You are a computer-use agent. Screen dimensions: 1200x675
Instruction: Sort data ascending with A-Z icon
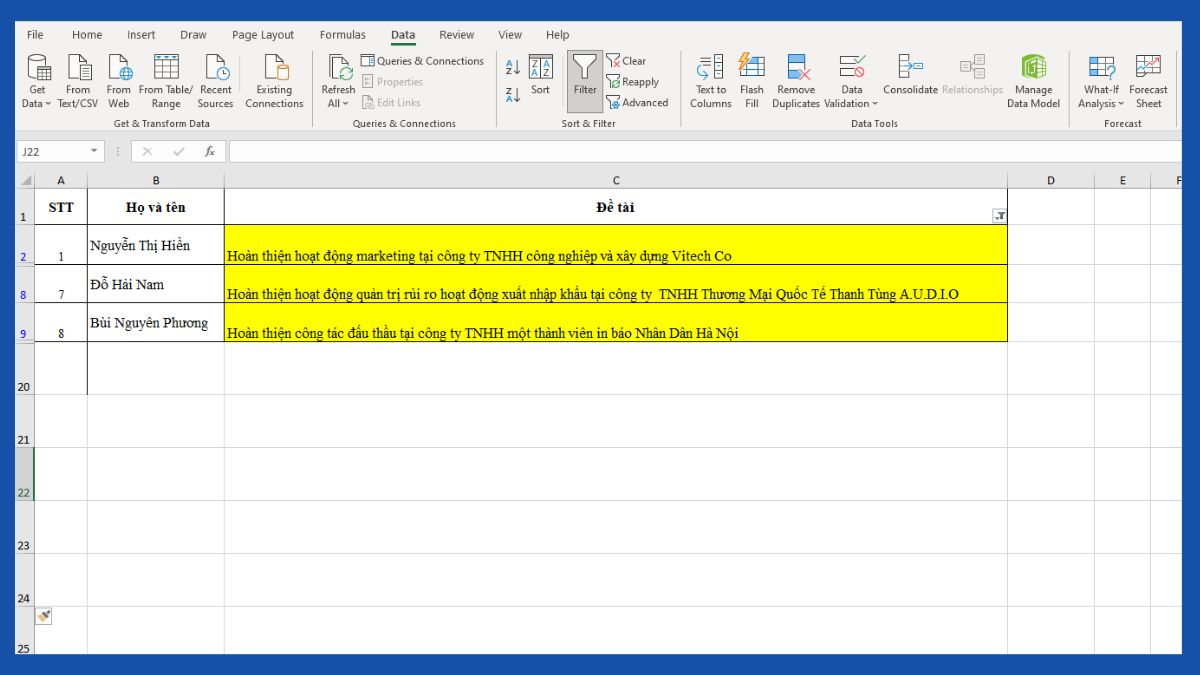click(x=512, y=64)
